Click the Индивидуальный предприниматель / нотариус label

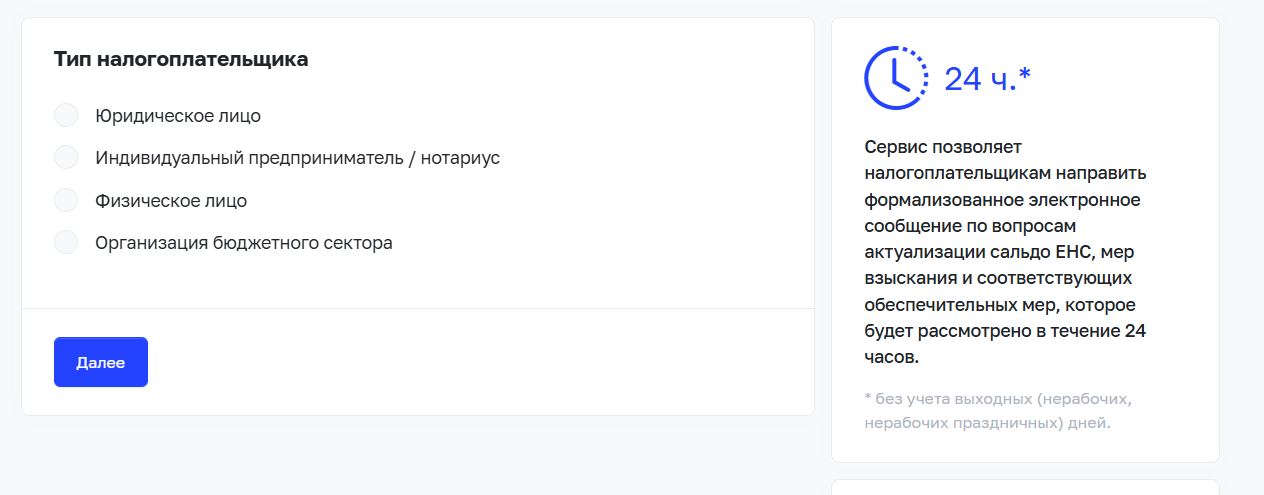pyautogui.click(x=298, y=158)
